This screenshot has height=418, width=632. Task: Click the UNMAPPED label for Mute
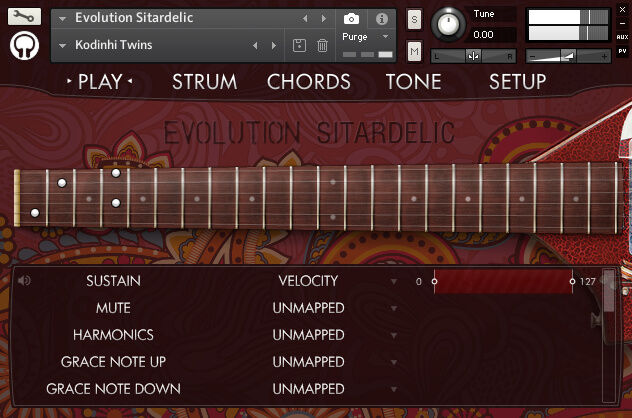click(308, 308)
